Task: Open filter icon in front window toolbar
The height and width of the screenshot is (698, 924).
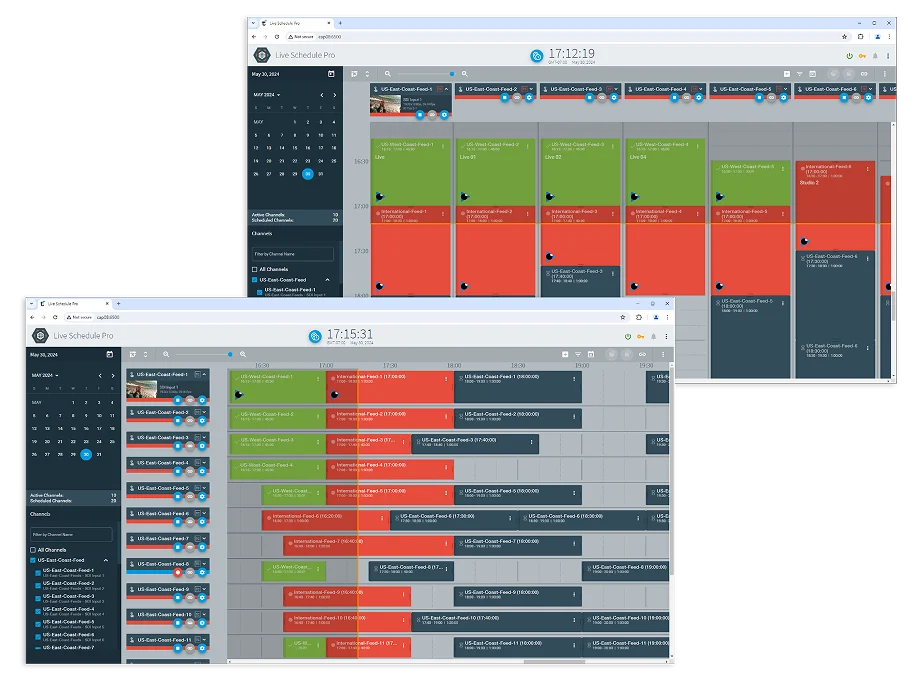Action: click(x=578, y=354)
